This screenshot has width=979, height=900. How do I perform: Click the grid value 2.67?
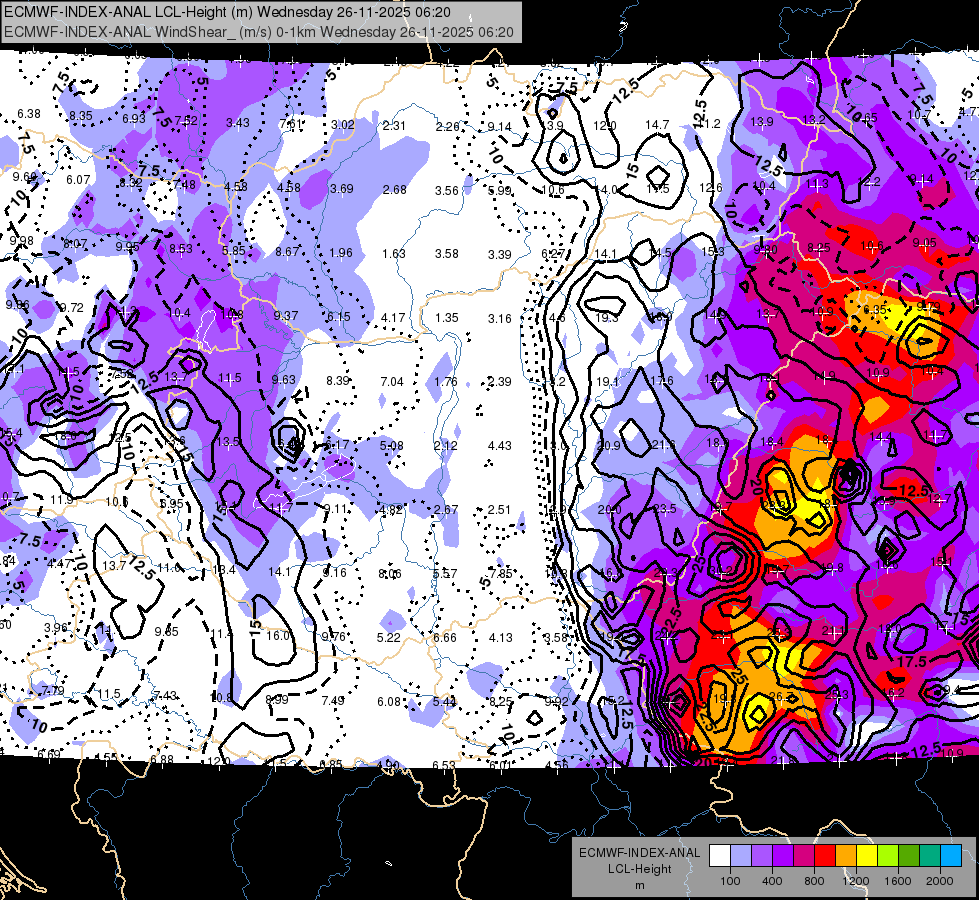pyautogui.click(x=446, y=510)
